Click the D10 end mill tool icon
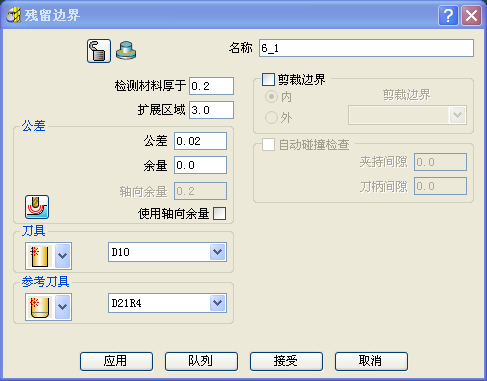This screenshot has height=381, width=487. [39, 256]
